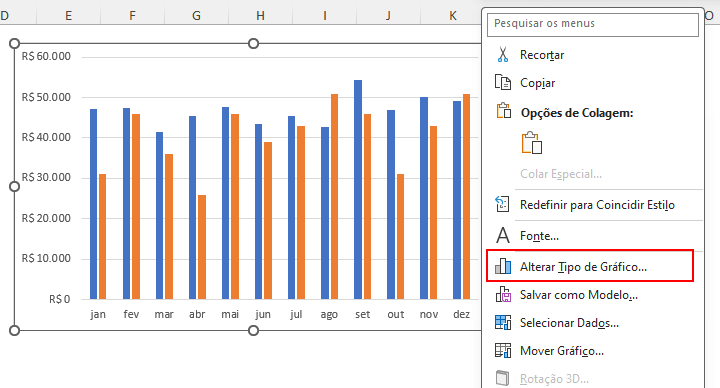Select column header K
This screenshot has height=388, width=720.
click(x=453, y=16)
